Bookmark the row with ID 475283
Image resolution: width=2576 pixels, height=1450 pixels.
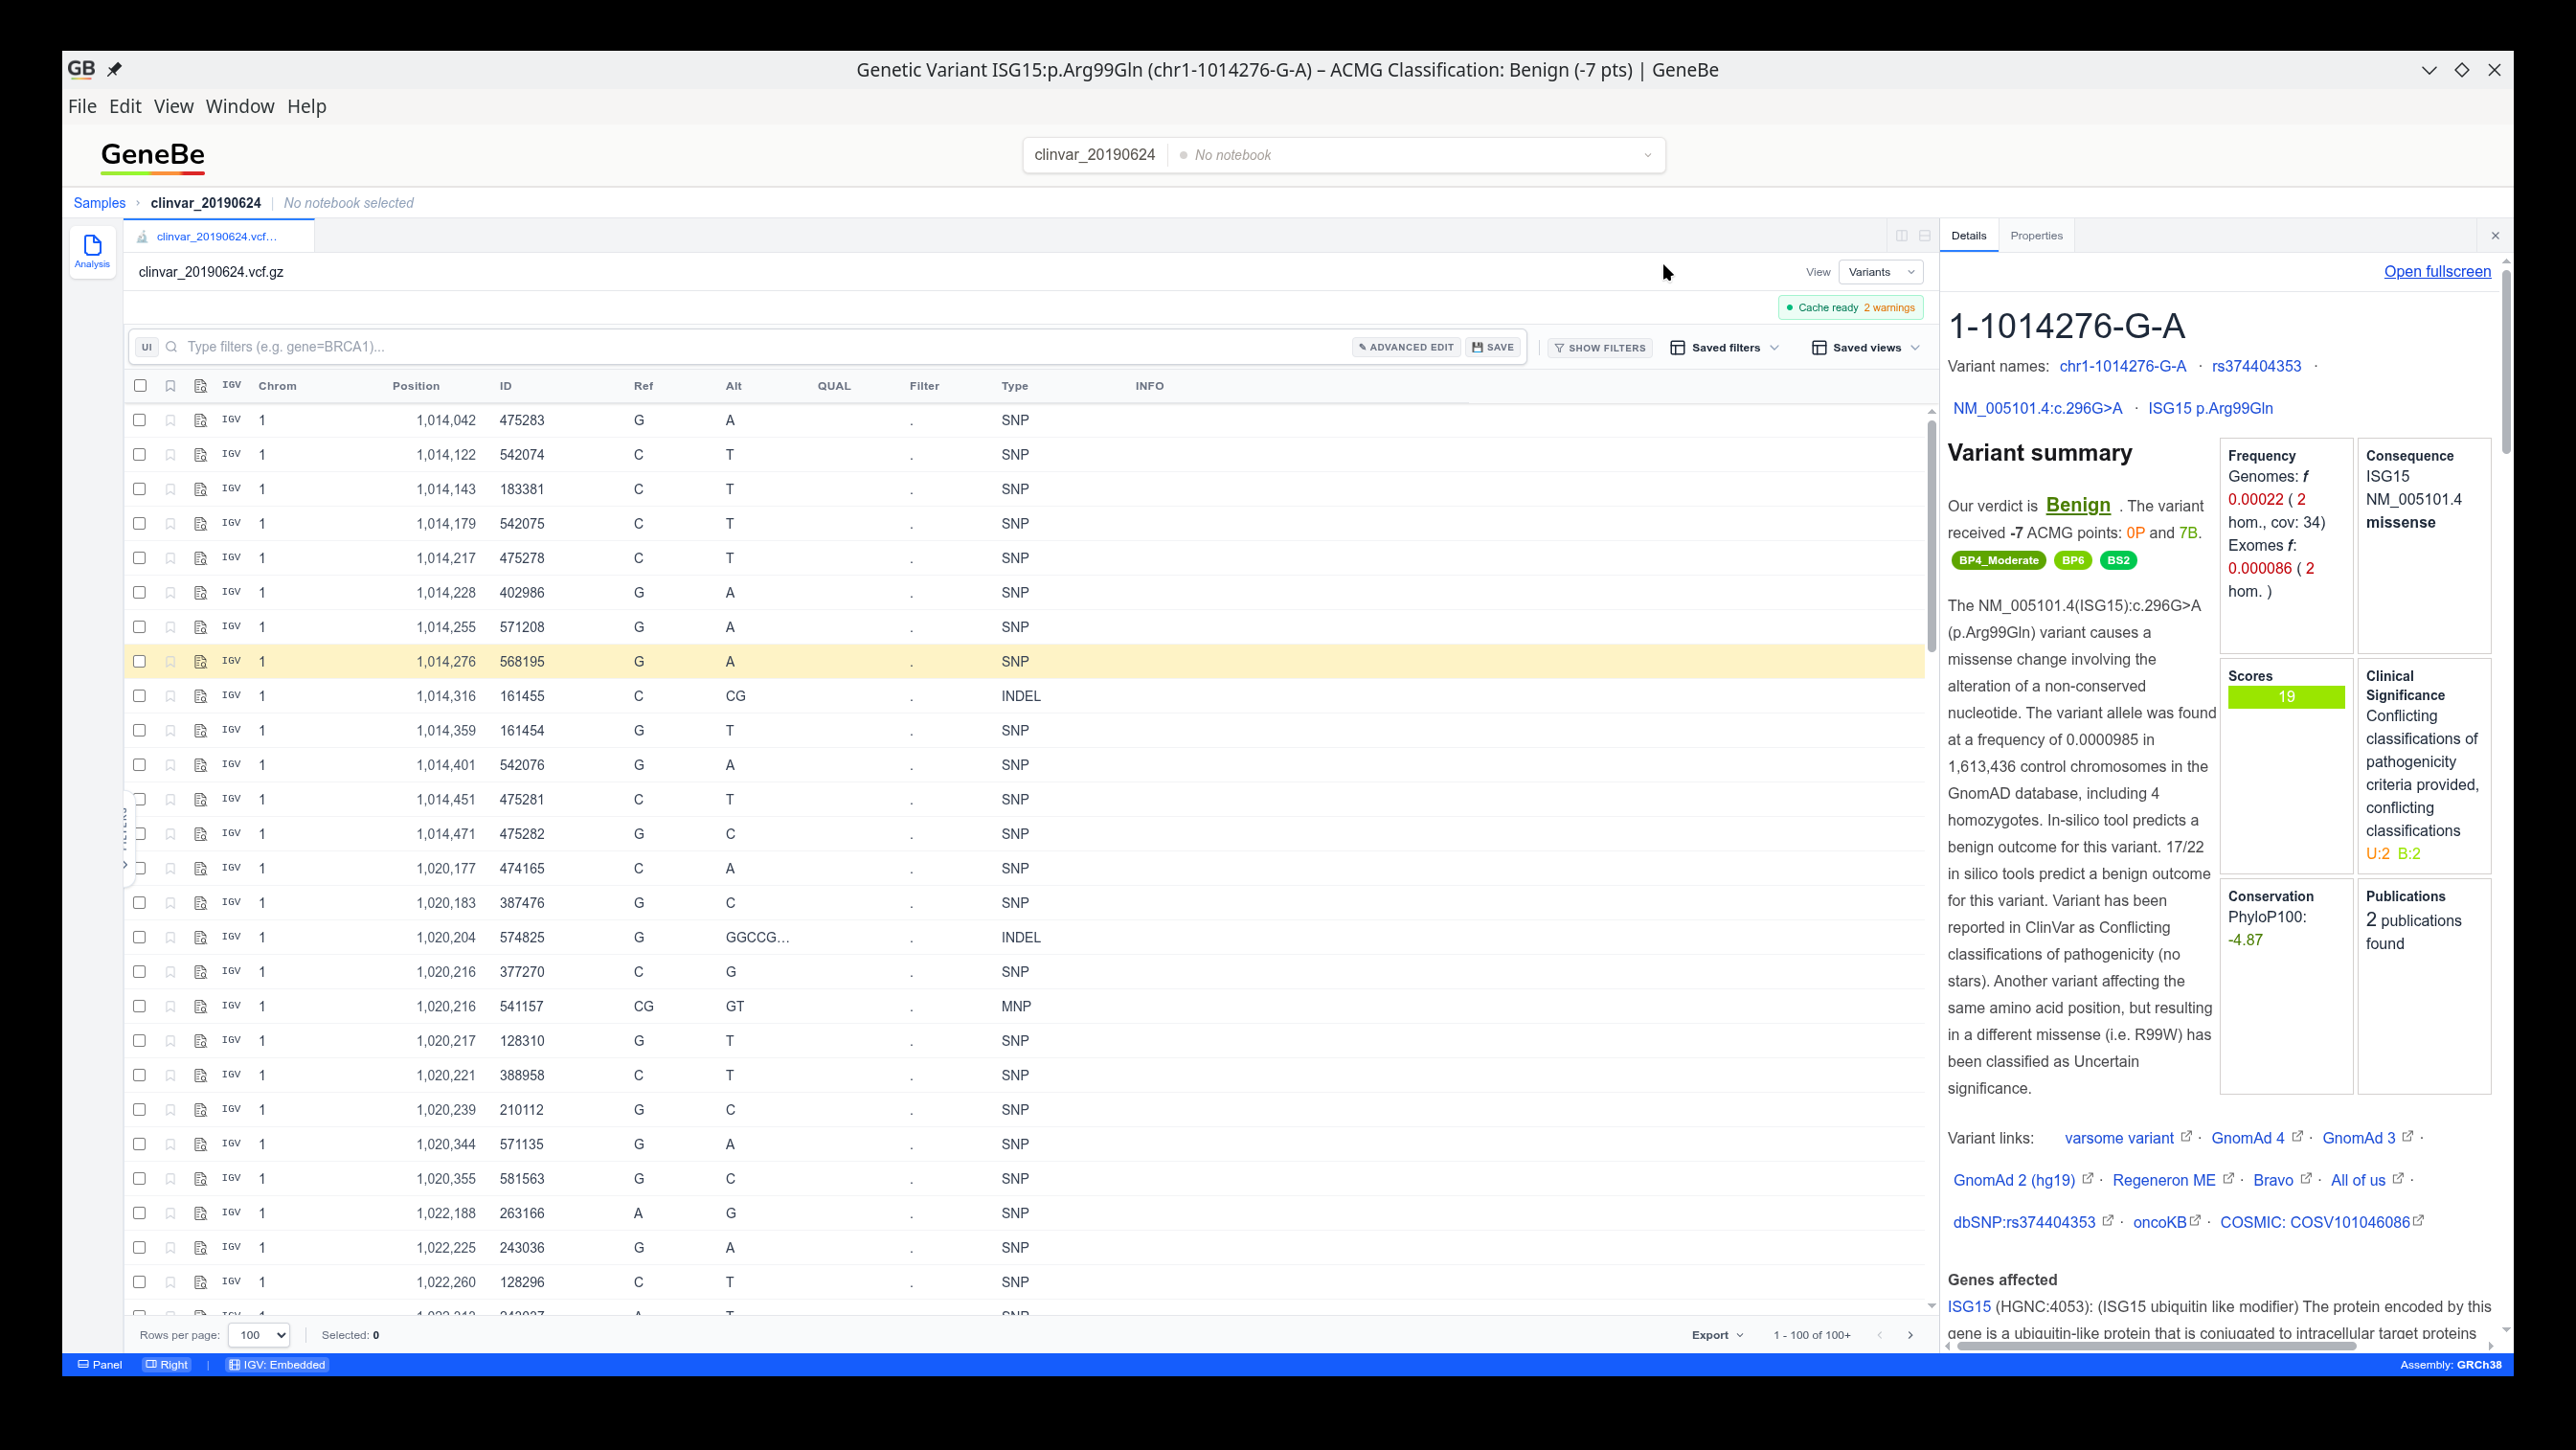(x=170, y=420)
